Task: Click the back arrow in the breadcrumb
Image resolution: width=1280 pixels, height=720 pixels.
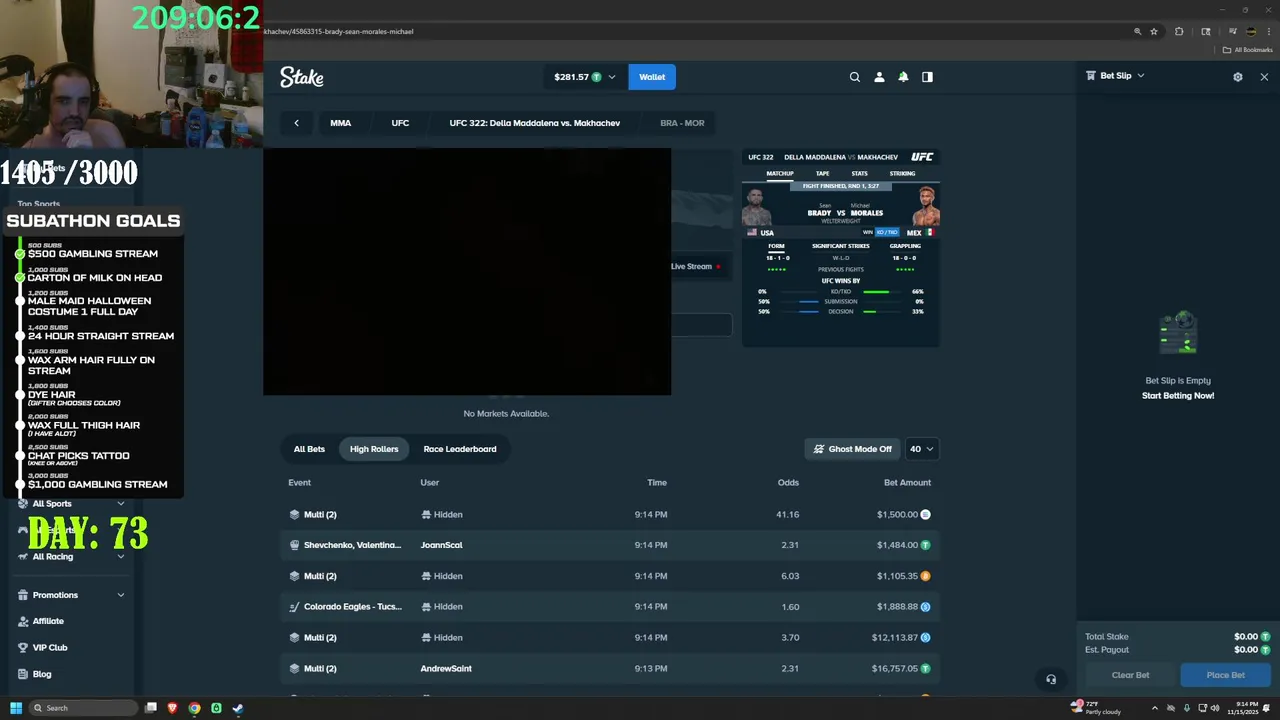Action: point(296,123)
